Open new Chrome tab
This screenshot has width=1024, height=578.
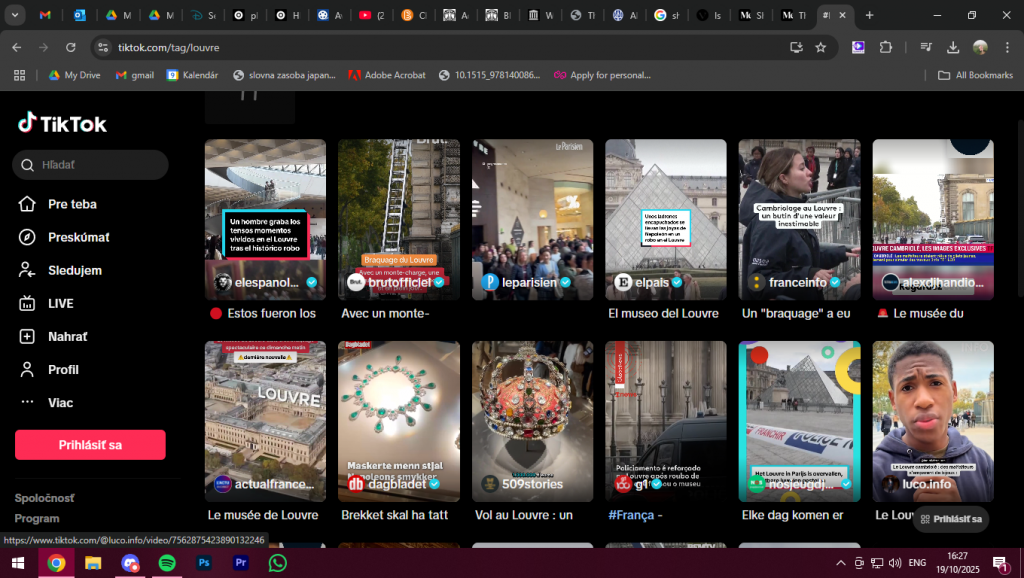pos(869,15)
